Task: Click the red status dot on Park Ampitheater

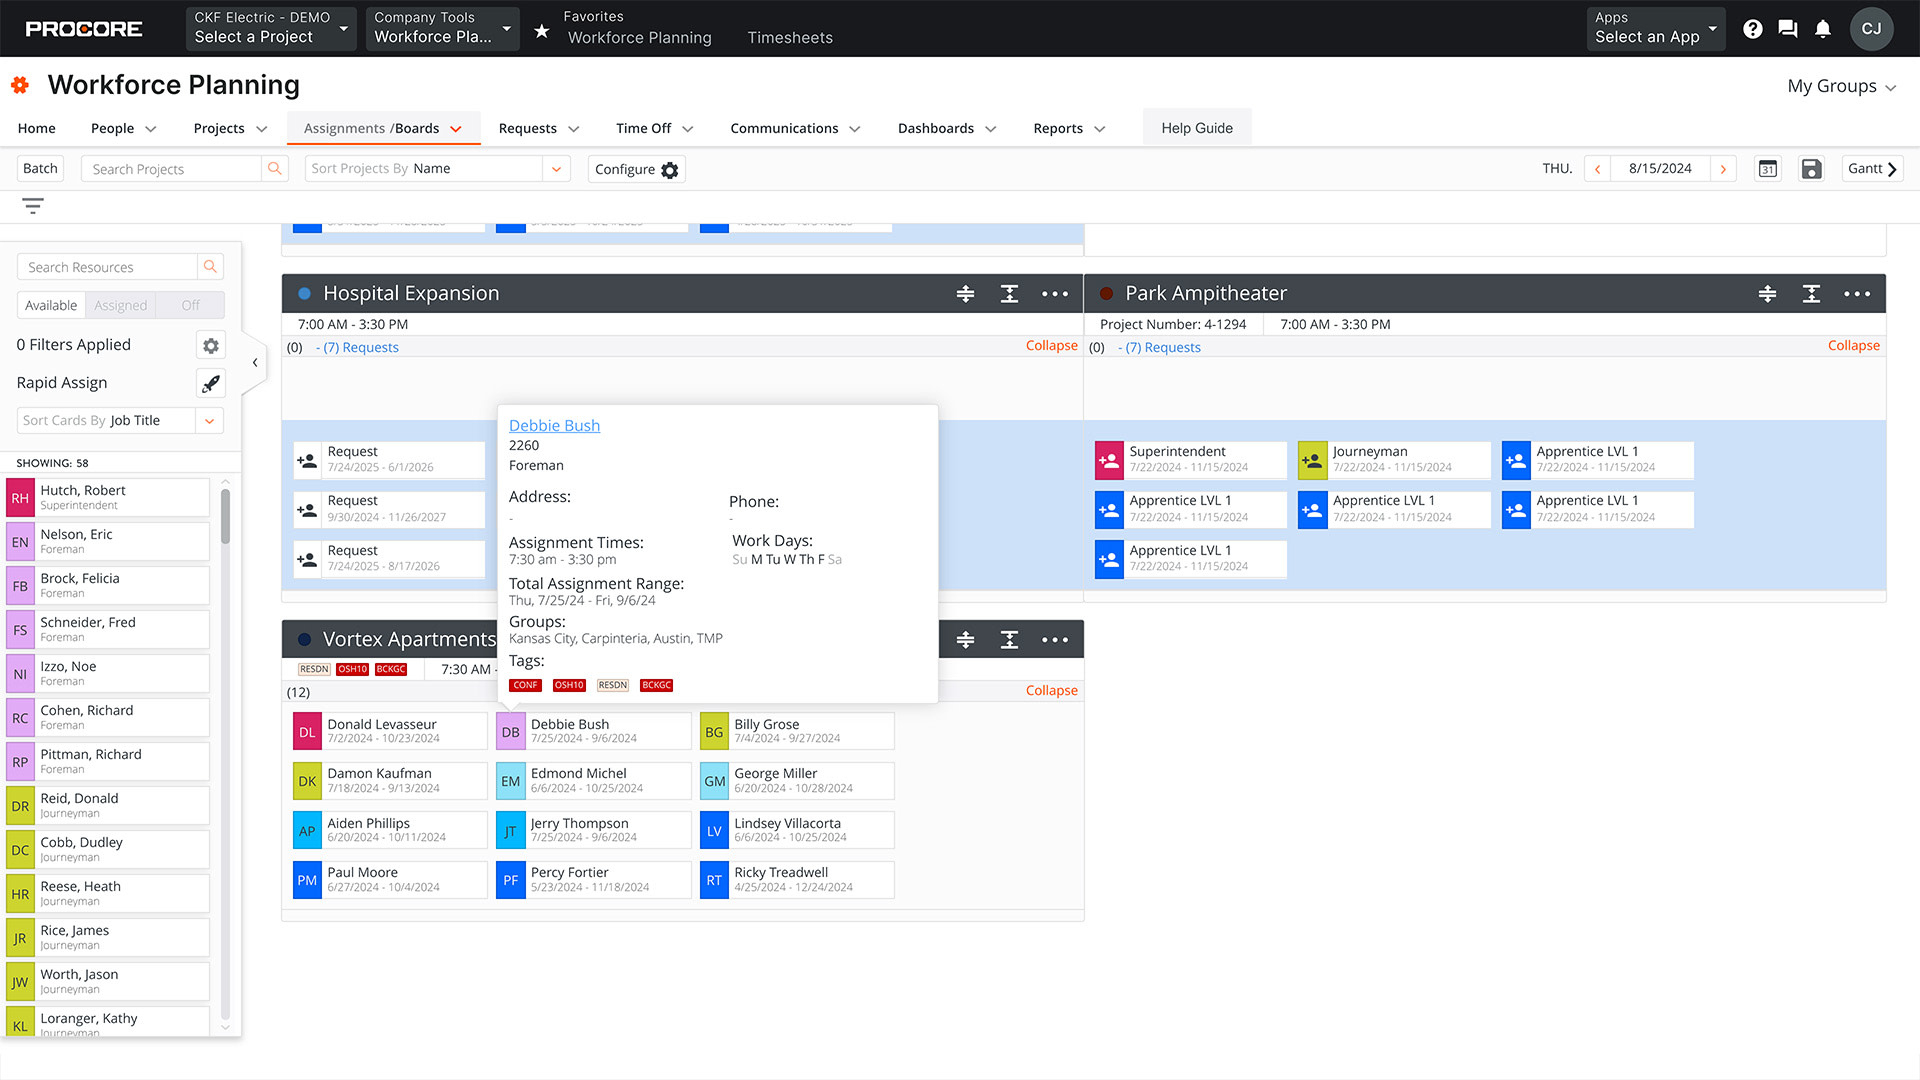Action: [x=1106, y=293]
